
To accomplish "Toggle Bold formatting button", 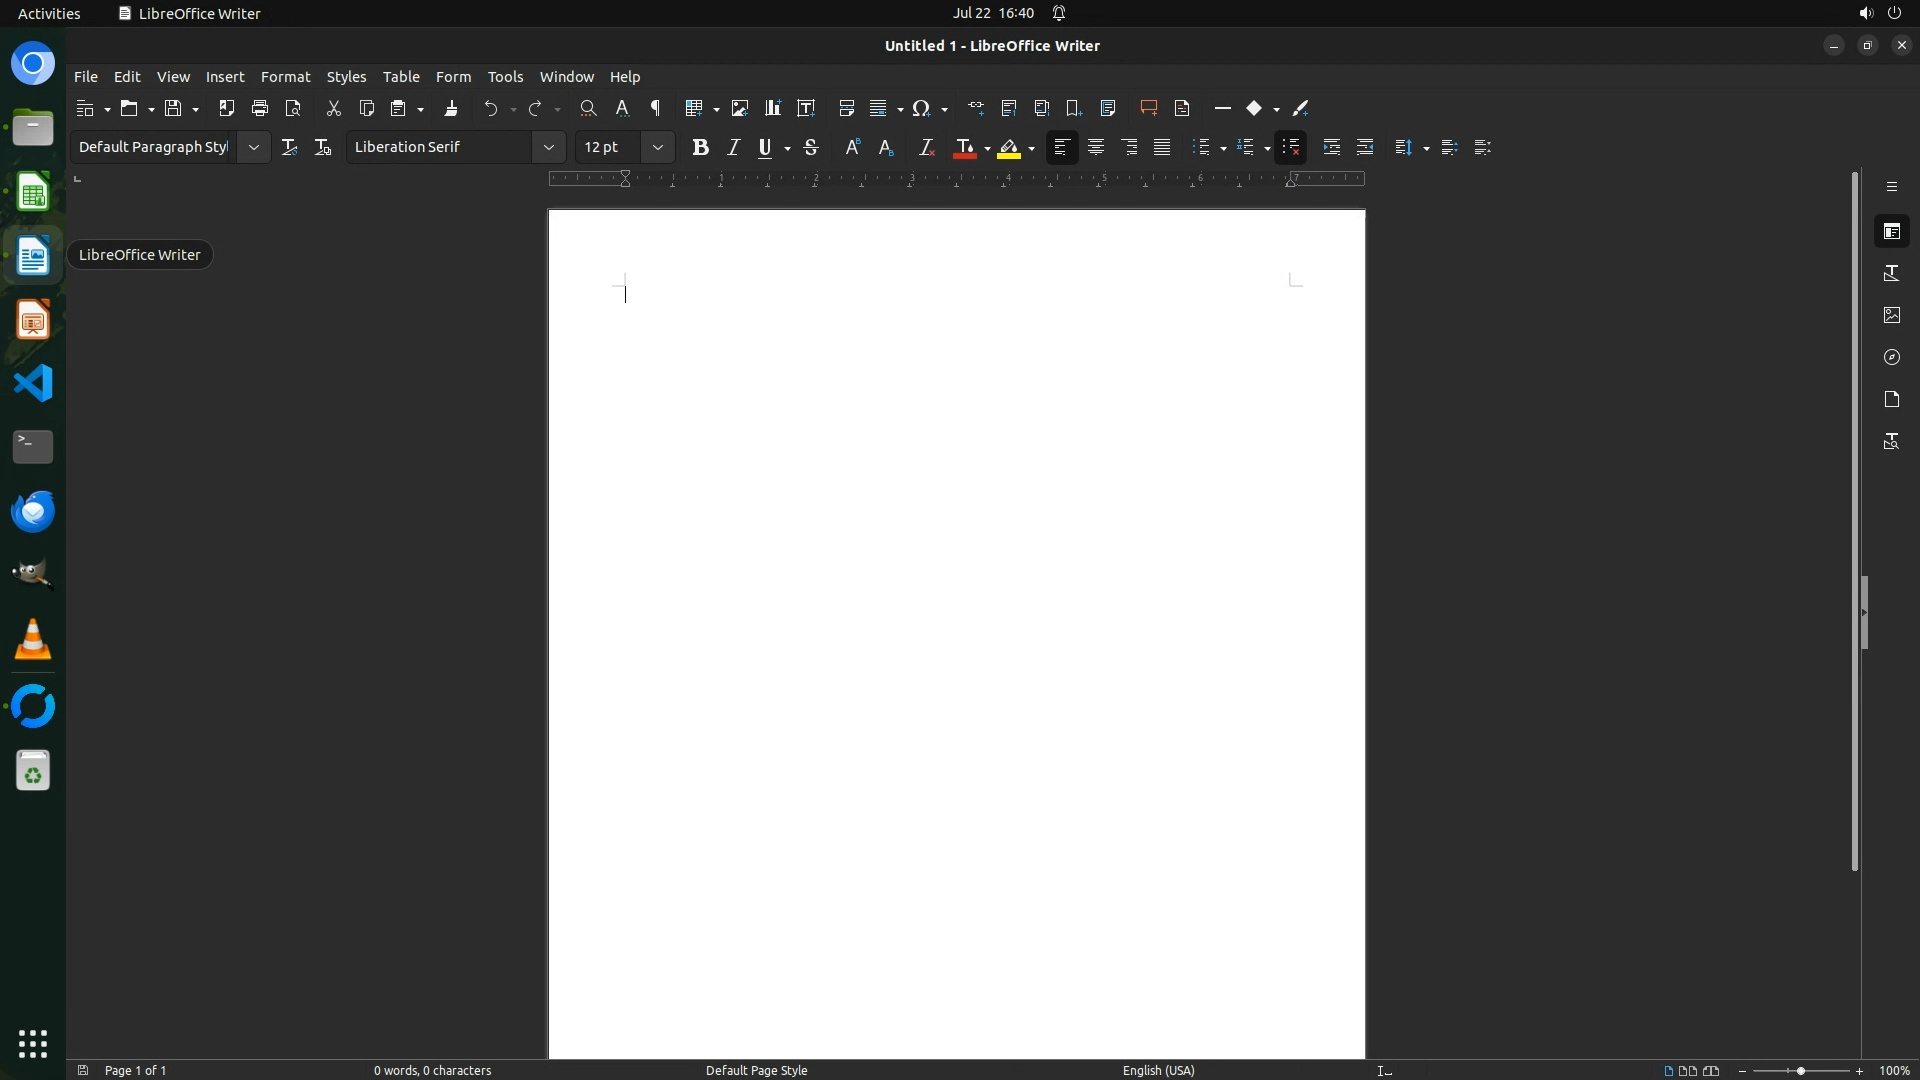I will click(700, 148).
